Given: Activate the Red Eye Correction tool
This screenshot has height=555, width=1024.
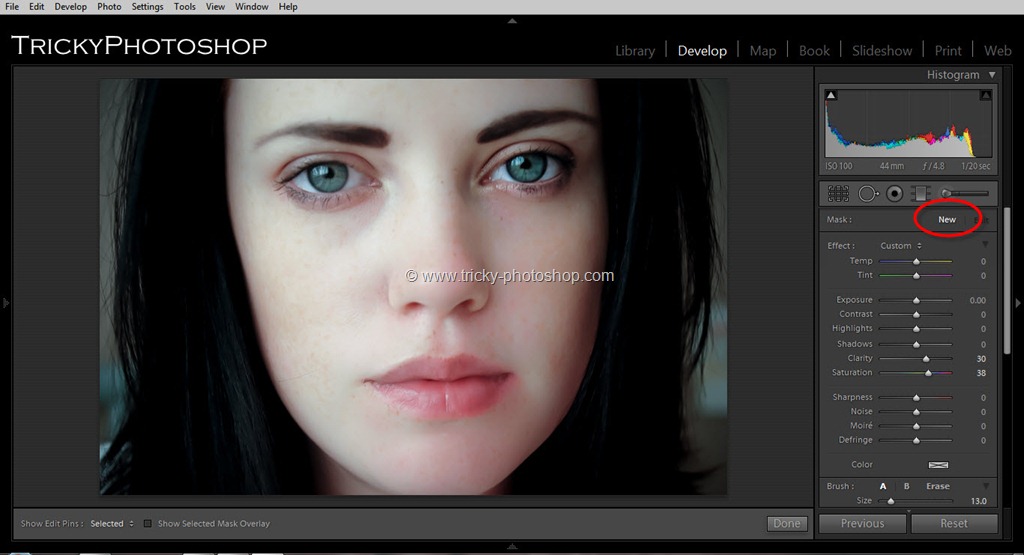Looking at the screenshot, I should click(x=894, y=193).
